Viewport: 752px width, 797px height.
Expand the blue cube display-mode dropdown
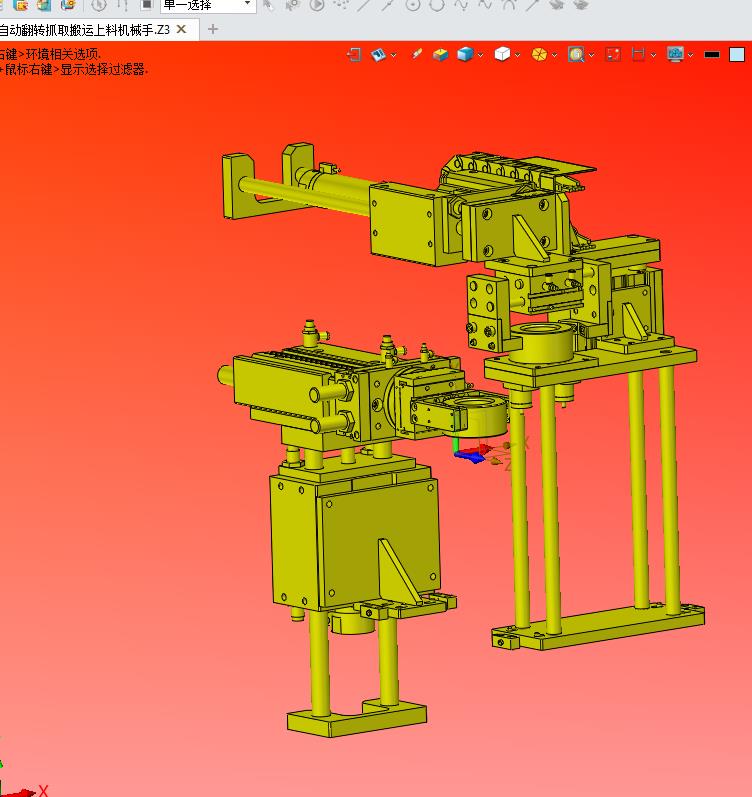[x=480, y=55]
